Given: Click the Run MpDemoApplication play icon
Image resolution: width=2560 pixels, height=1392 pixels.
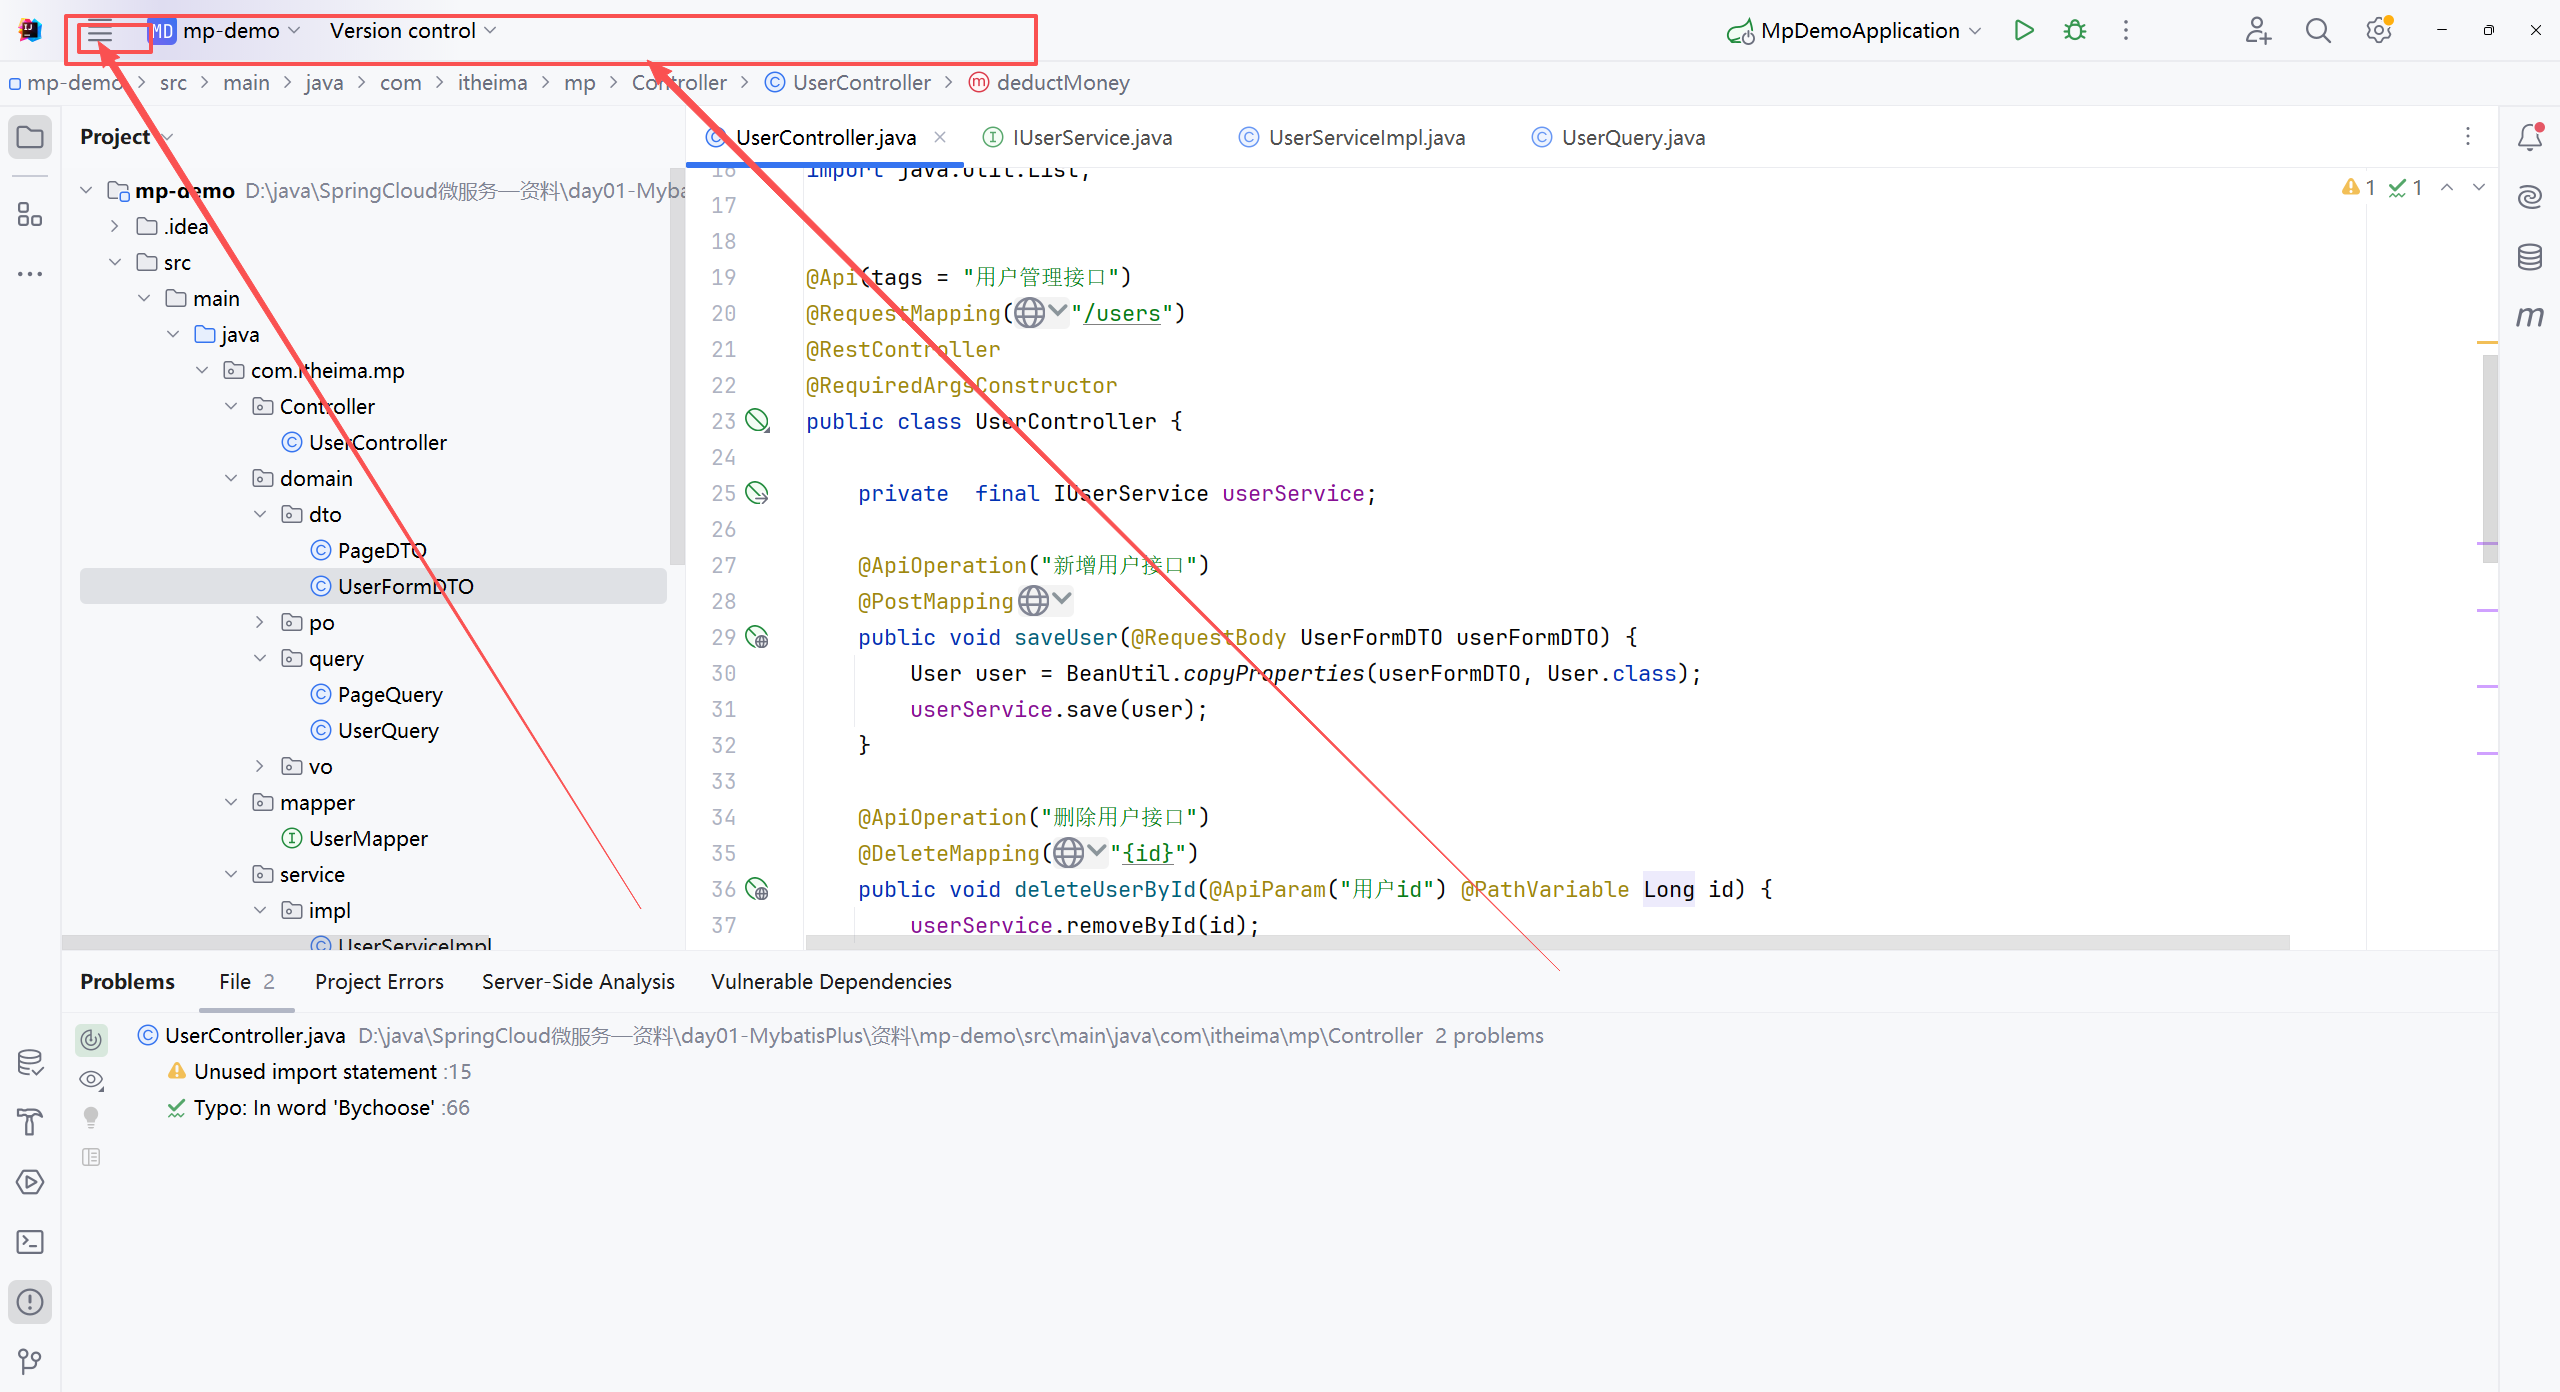Looking at the screenshot, I should tap(2023, 30).
